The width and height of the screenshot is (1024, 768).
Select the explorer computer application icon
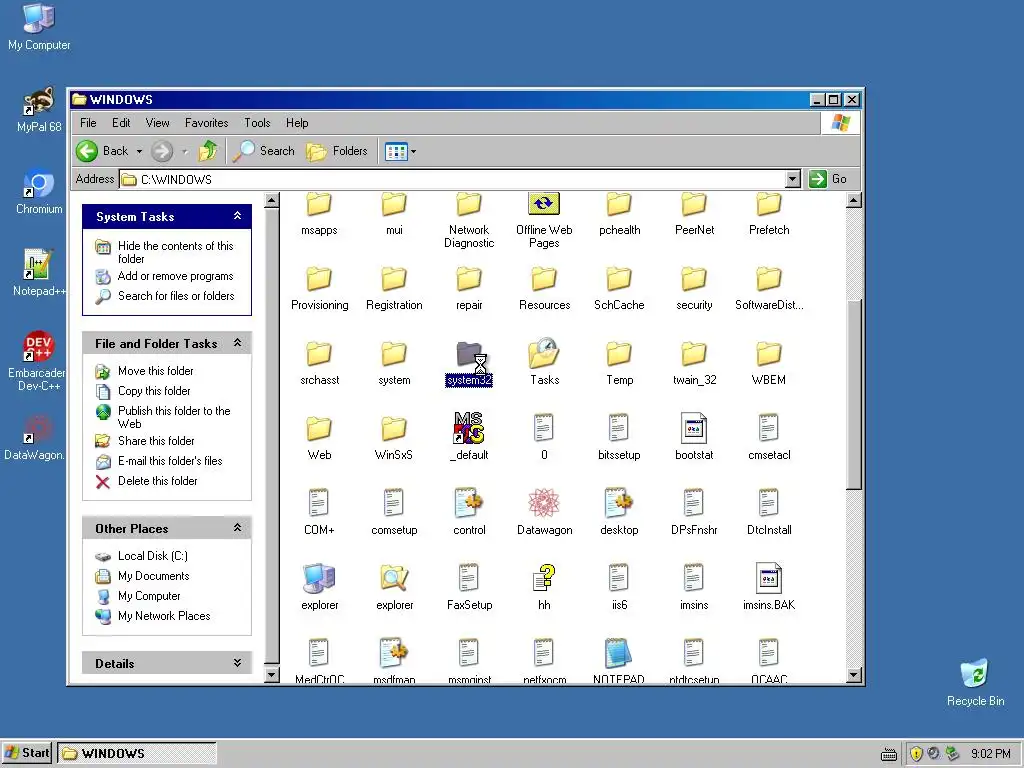319,578
